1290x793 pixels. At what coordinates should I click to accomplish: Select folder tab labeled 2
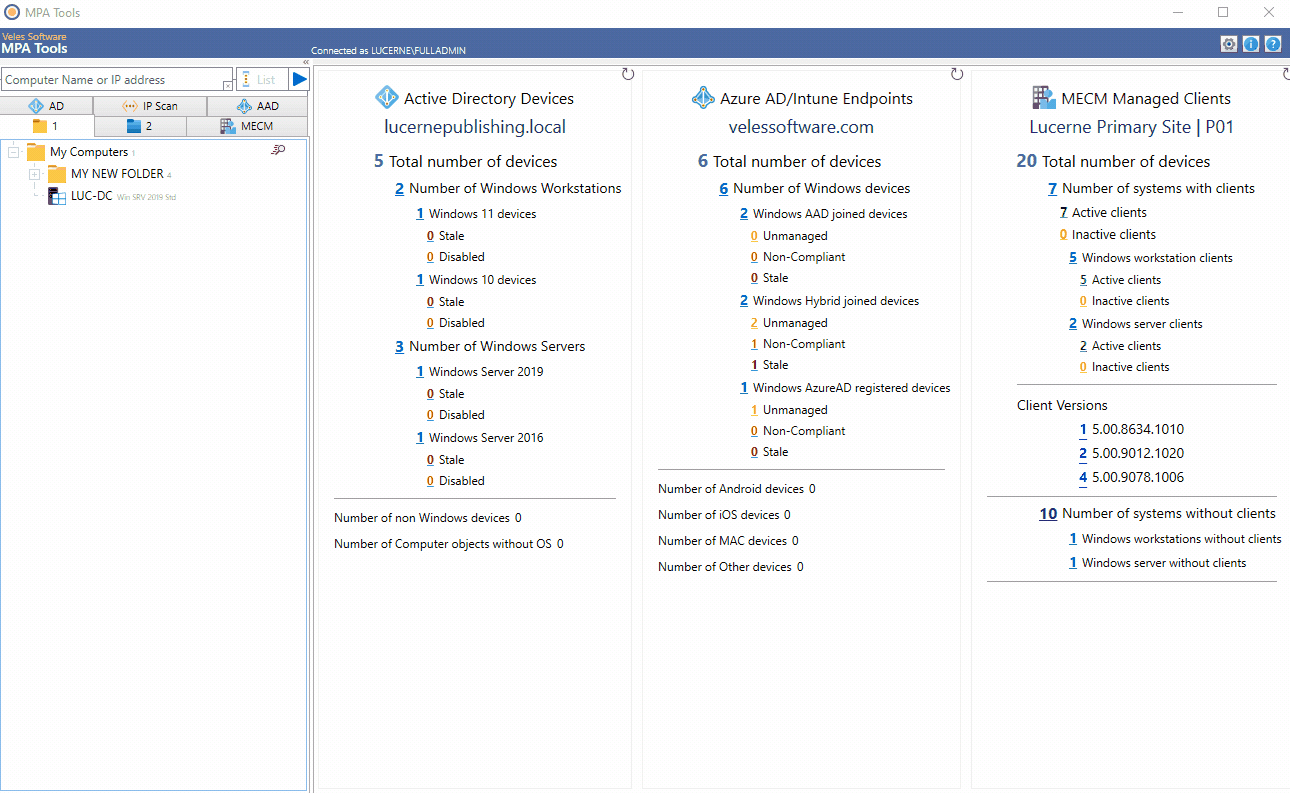(141, 126)
